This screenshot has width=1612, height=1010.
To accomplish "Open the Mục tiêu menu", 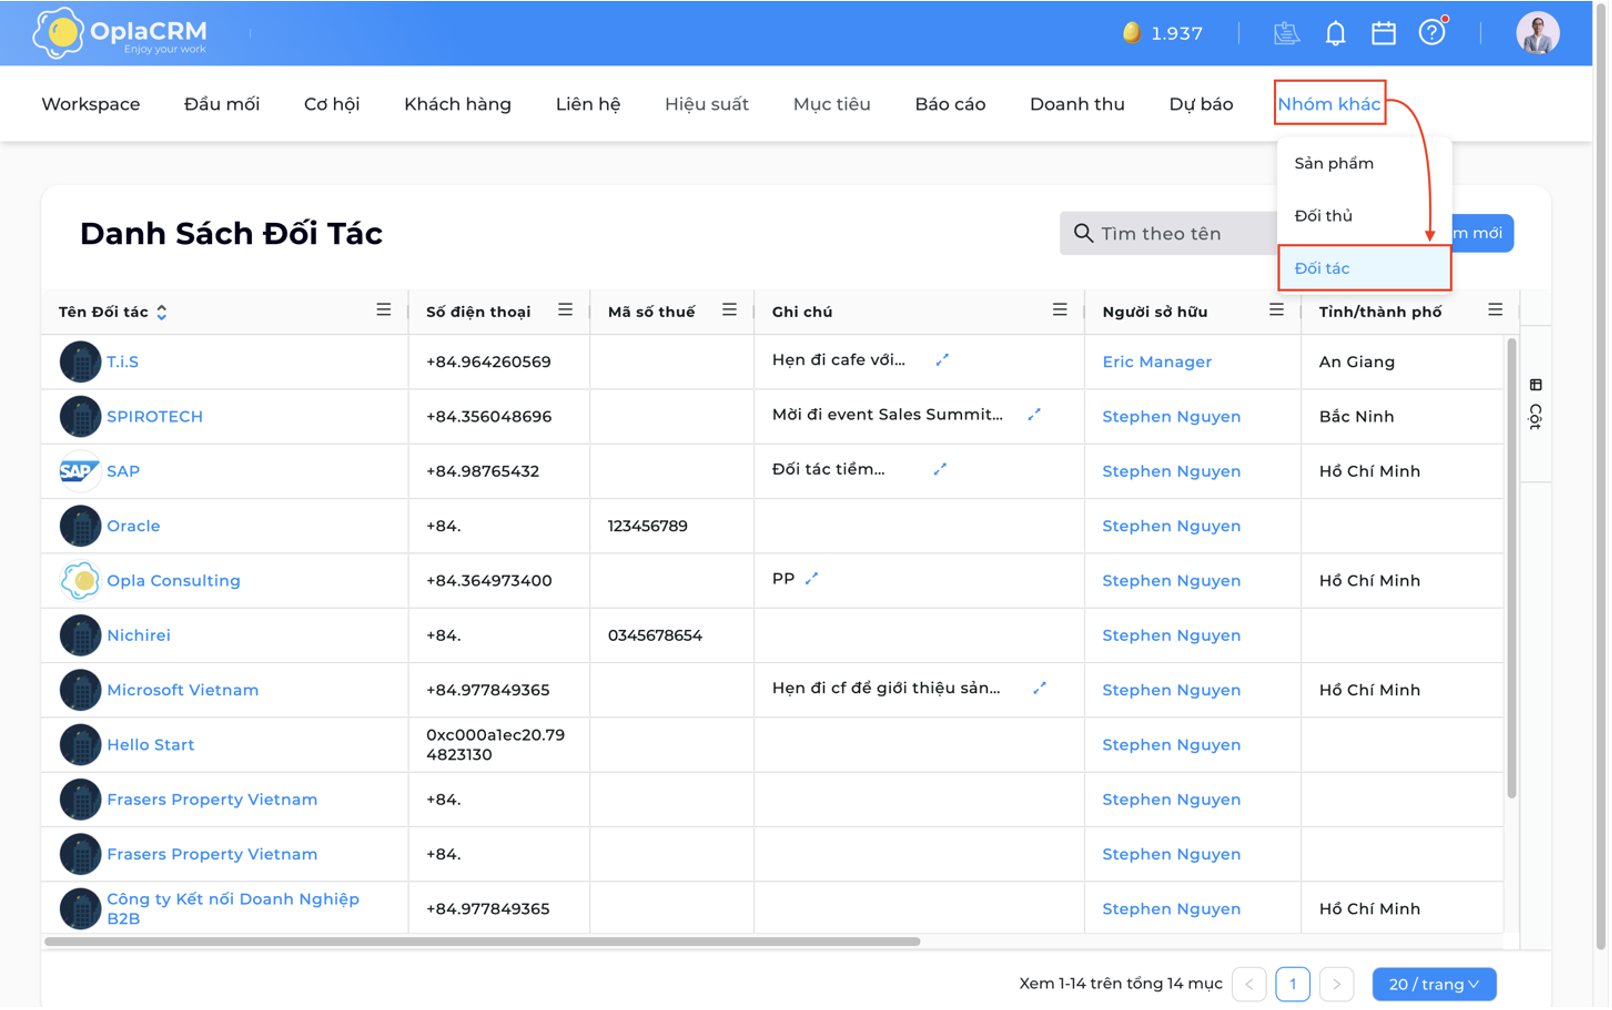I will tap(832, 104).
